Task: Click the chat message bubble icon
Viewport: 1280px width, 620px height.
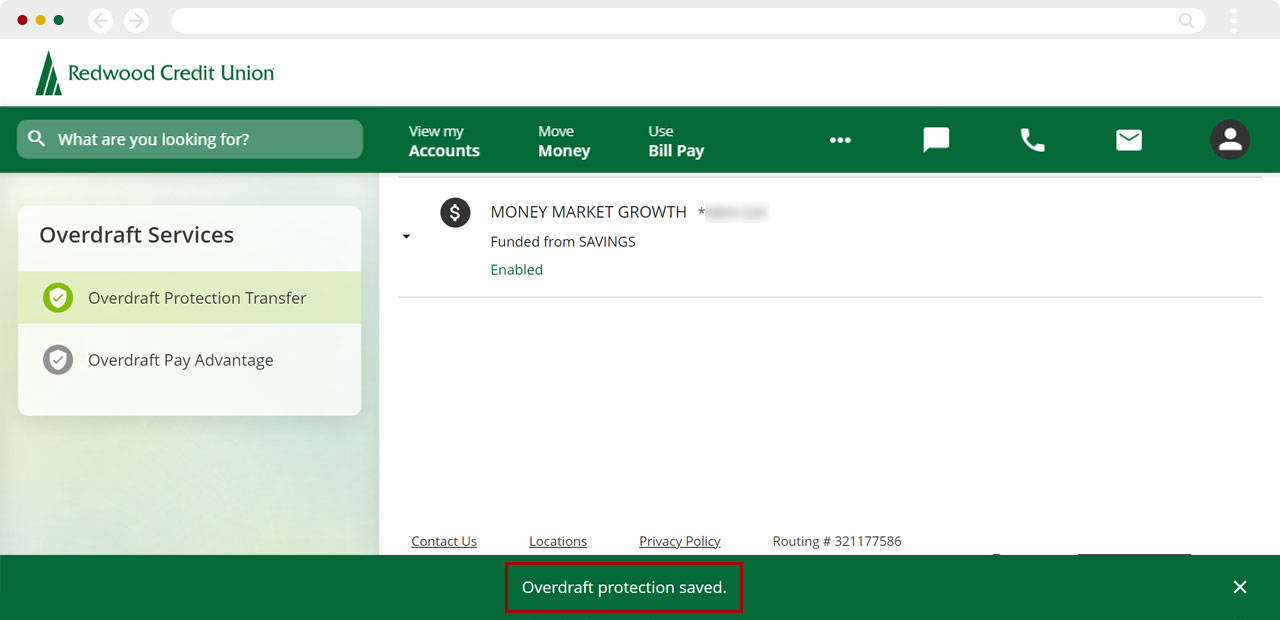Action: tap(936, 140)
